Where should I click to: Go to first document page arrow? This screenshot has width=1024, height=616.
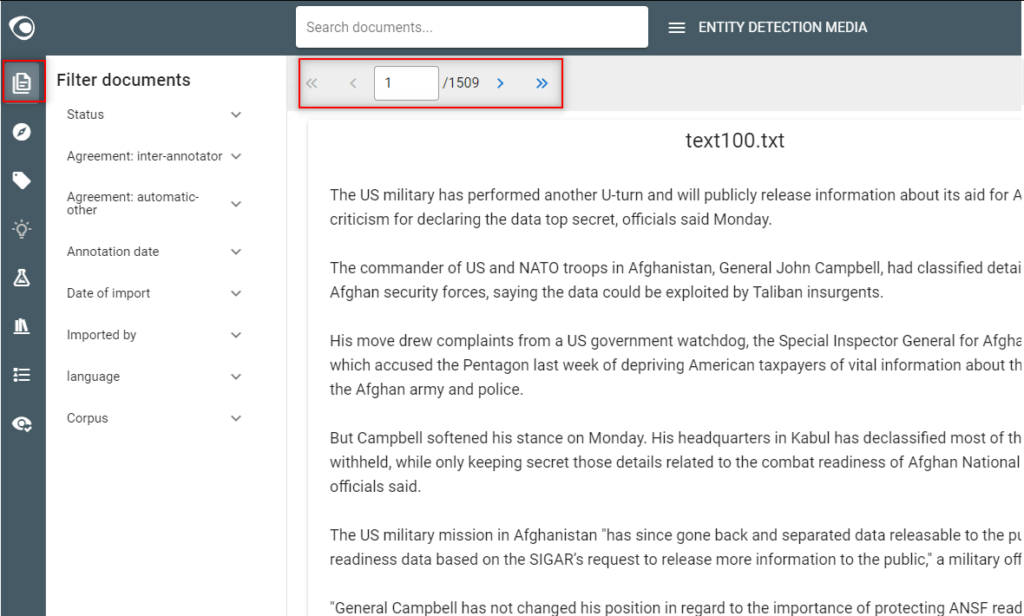click(312, 83)
